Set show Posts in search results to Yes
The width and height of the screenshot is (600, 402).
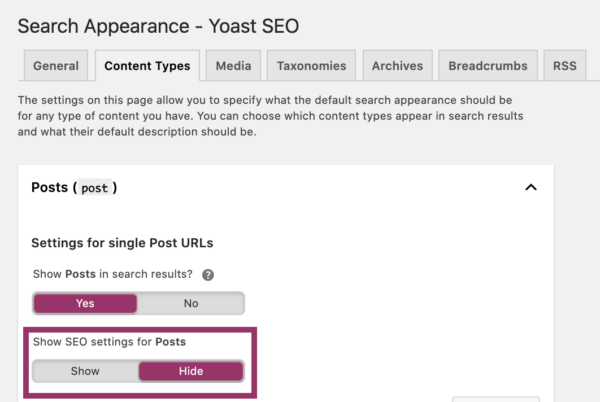pos(85,303)
